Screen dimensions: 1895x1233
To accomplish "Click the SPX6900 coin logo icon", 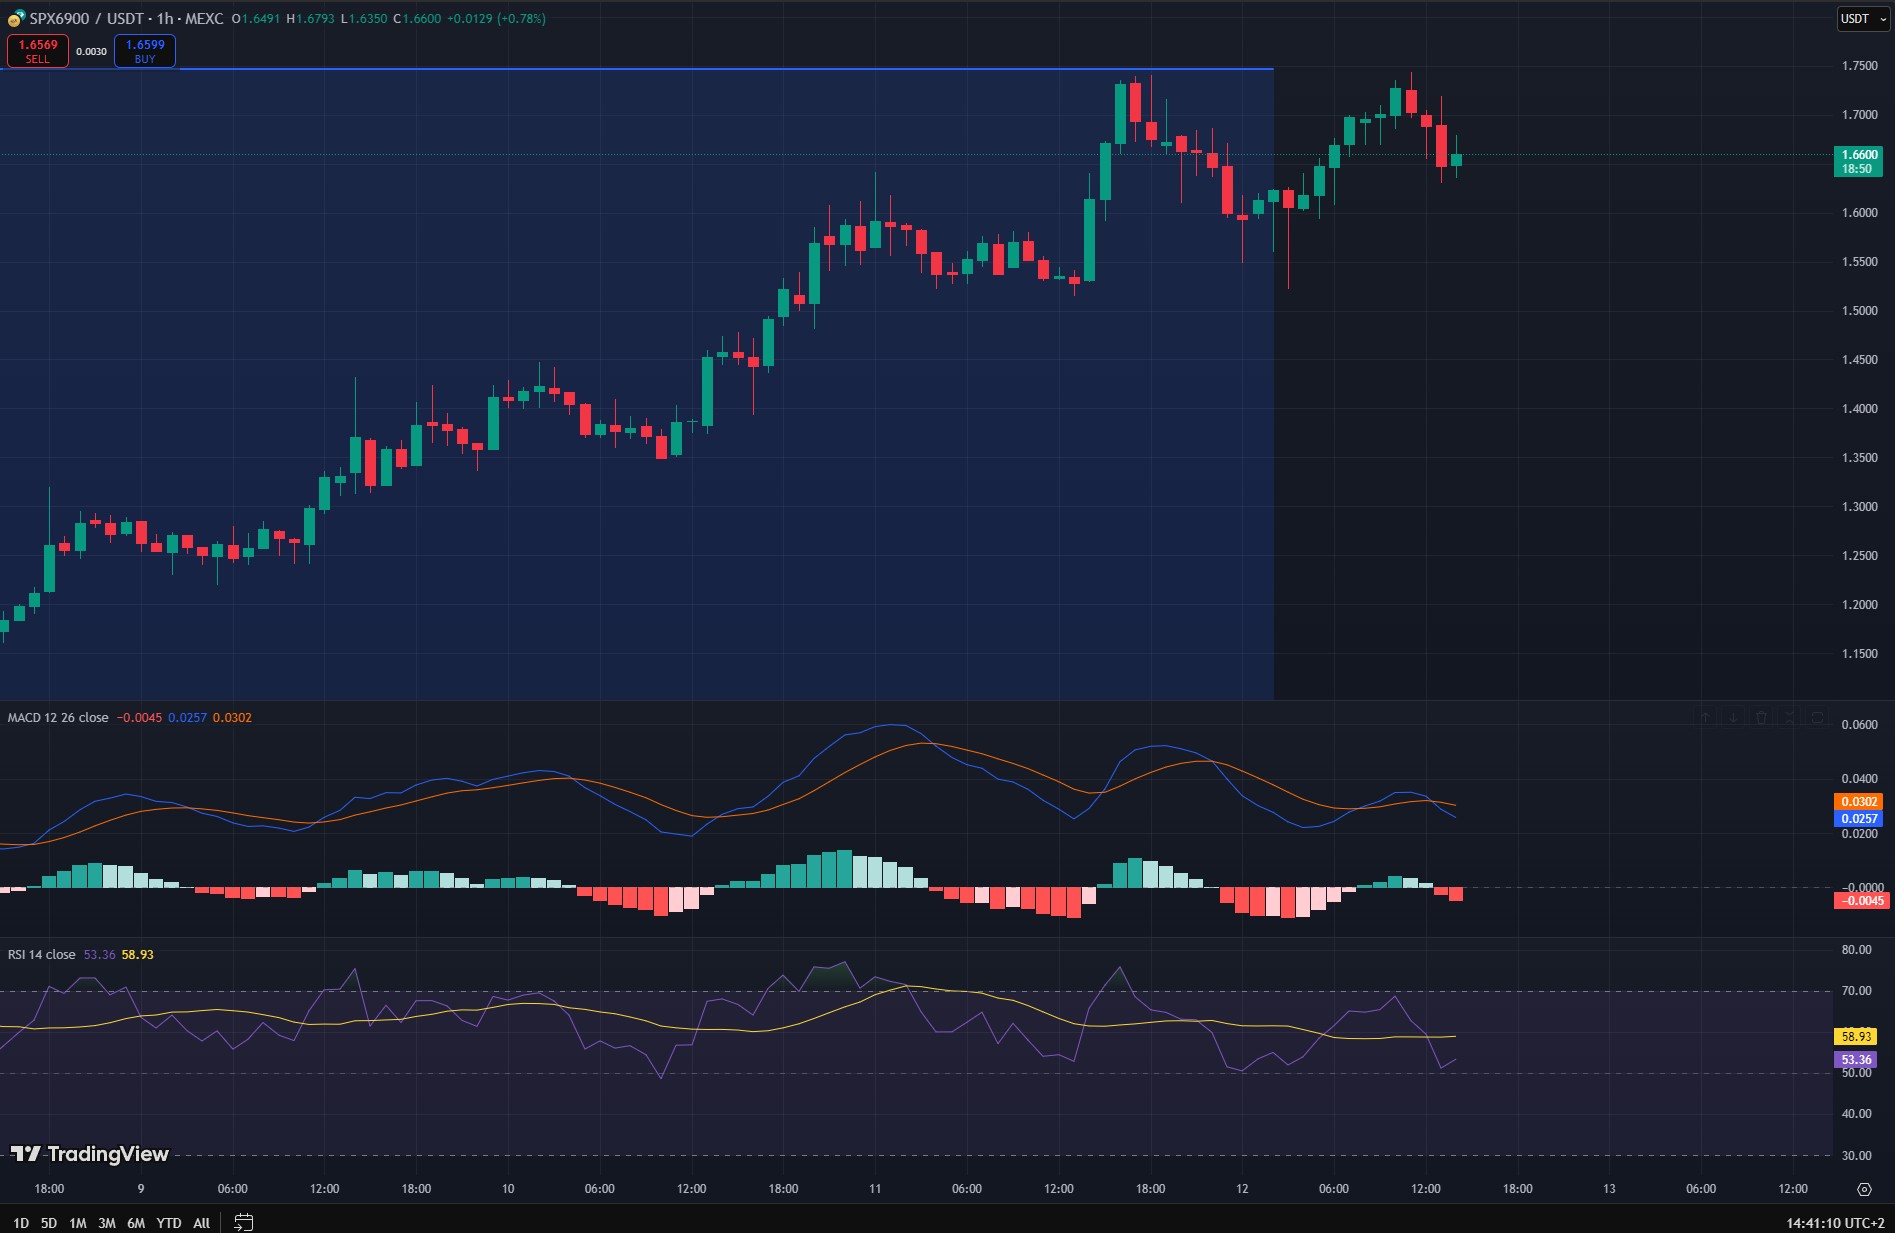I will pyautogui.click(x=16, y=18).
